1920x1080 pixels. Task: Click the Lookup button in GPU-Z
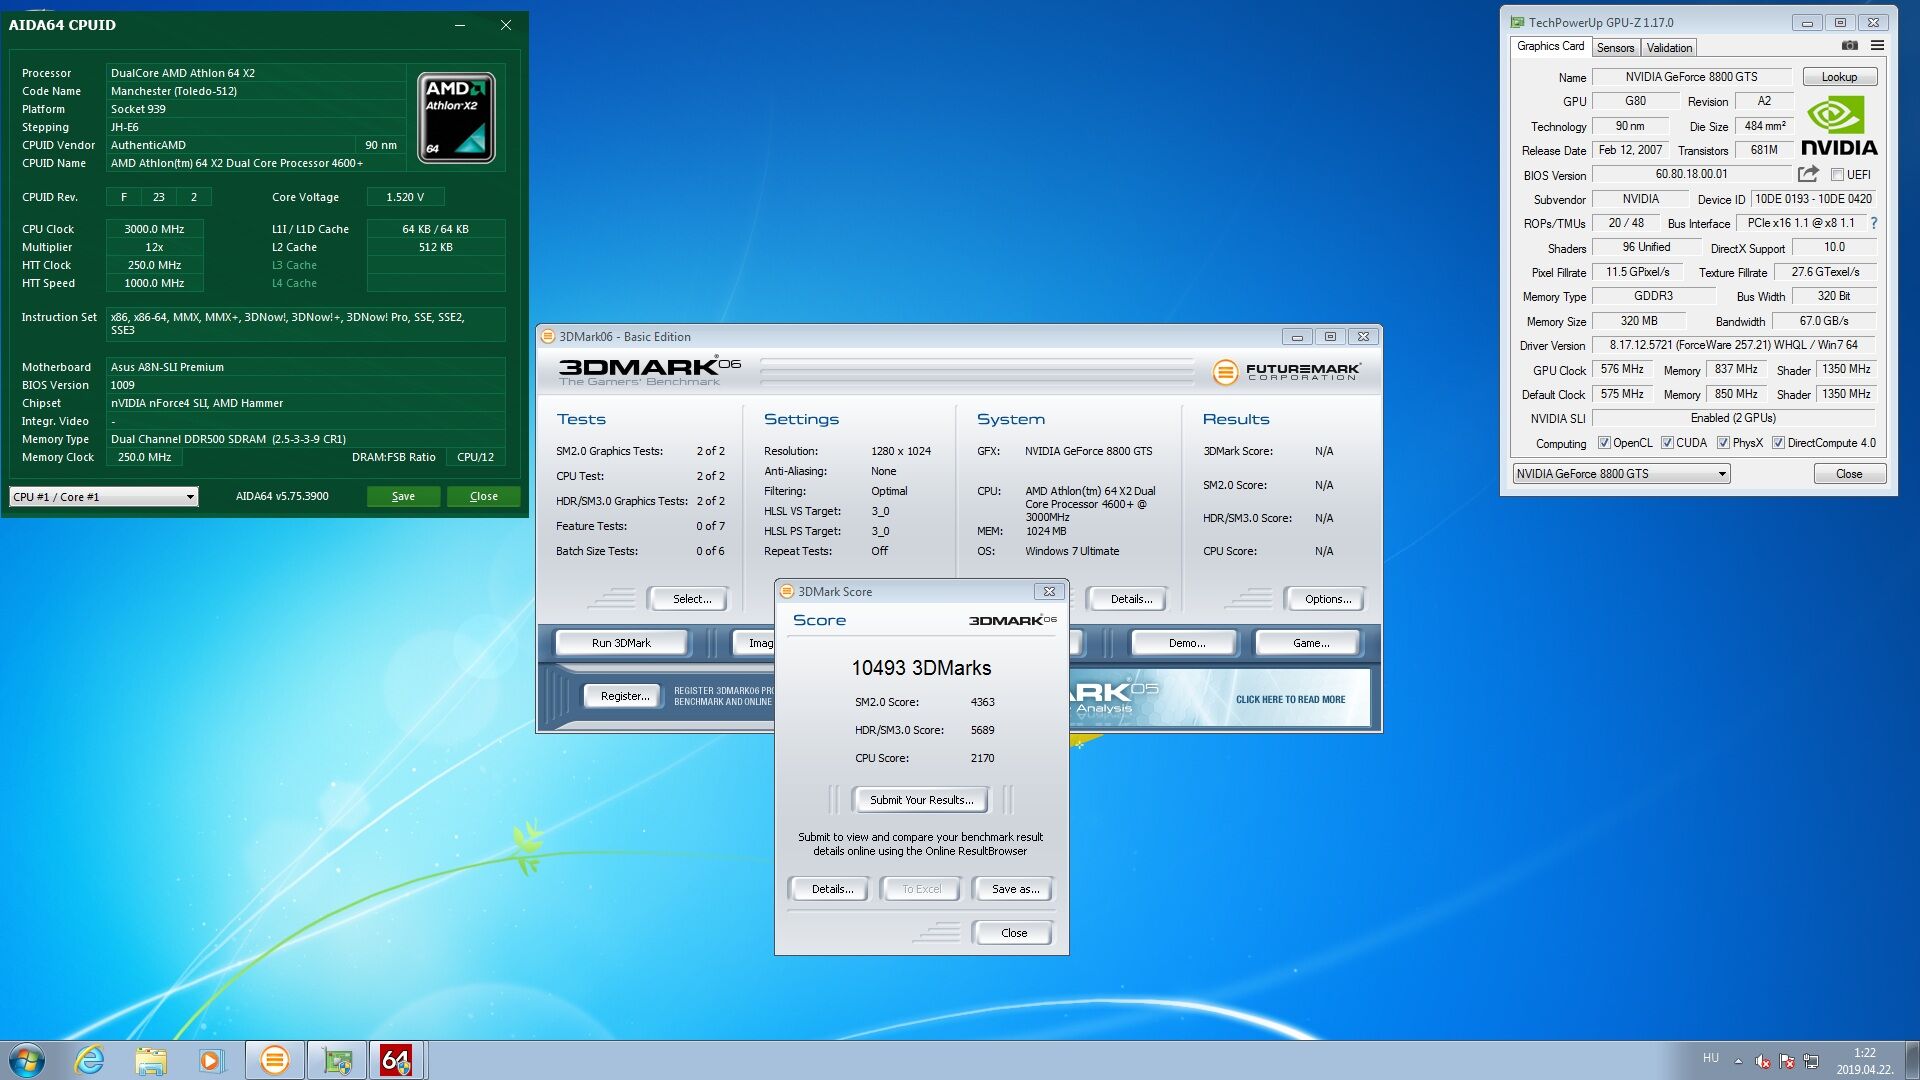click(1838, 77)
